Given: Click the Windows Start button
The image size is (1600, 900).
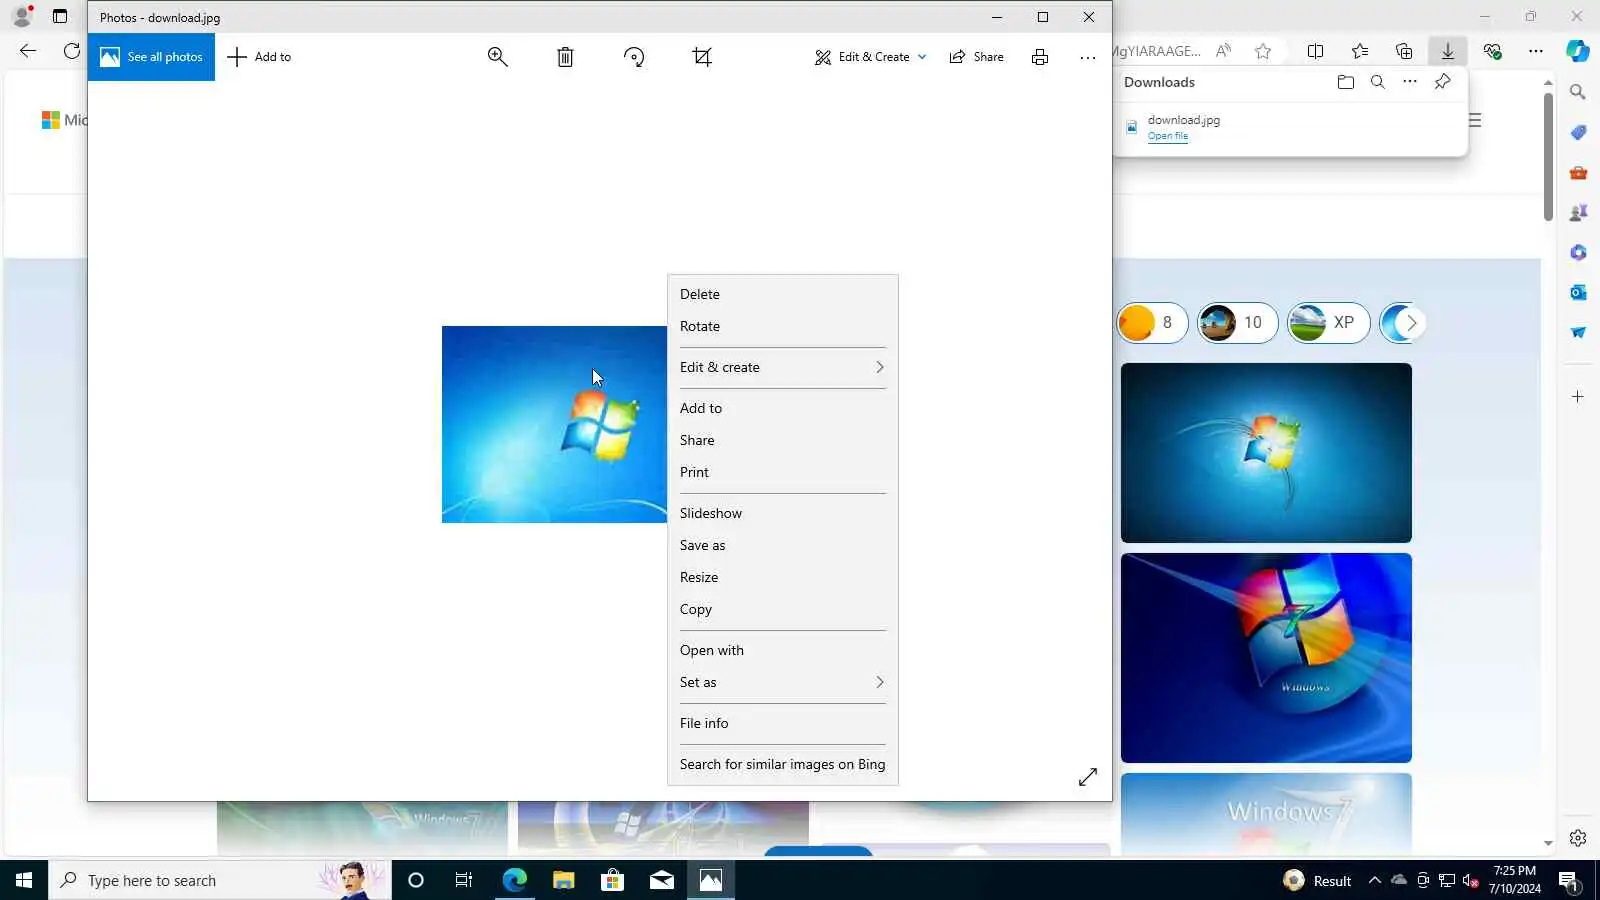Looking at the screenshot, I should coord(24,880).
